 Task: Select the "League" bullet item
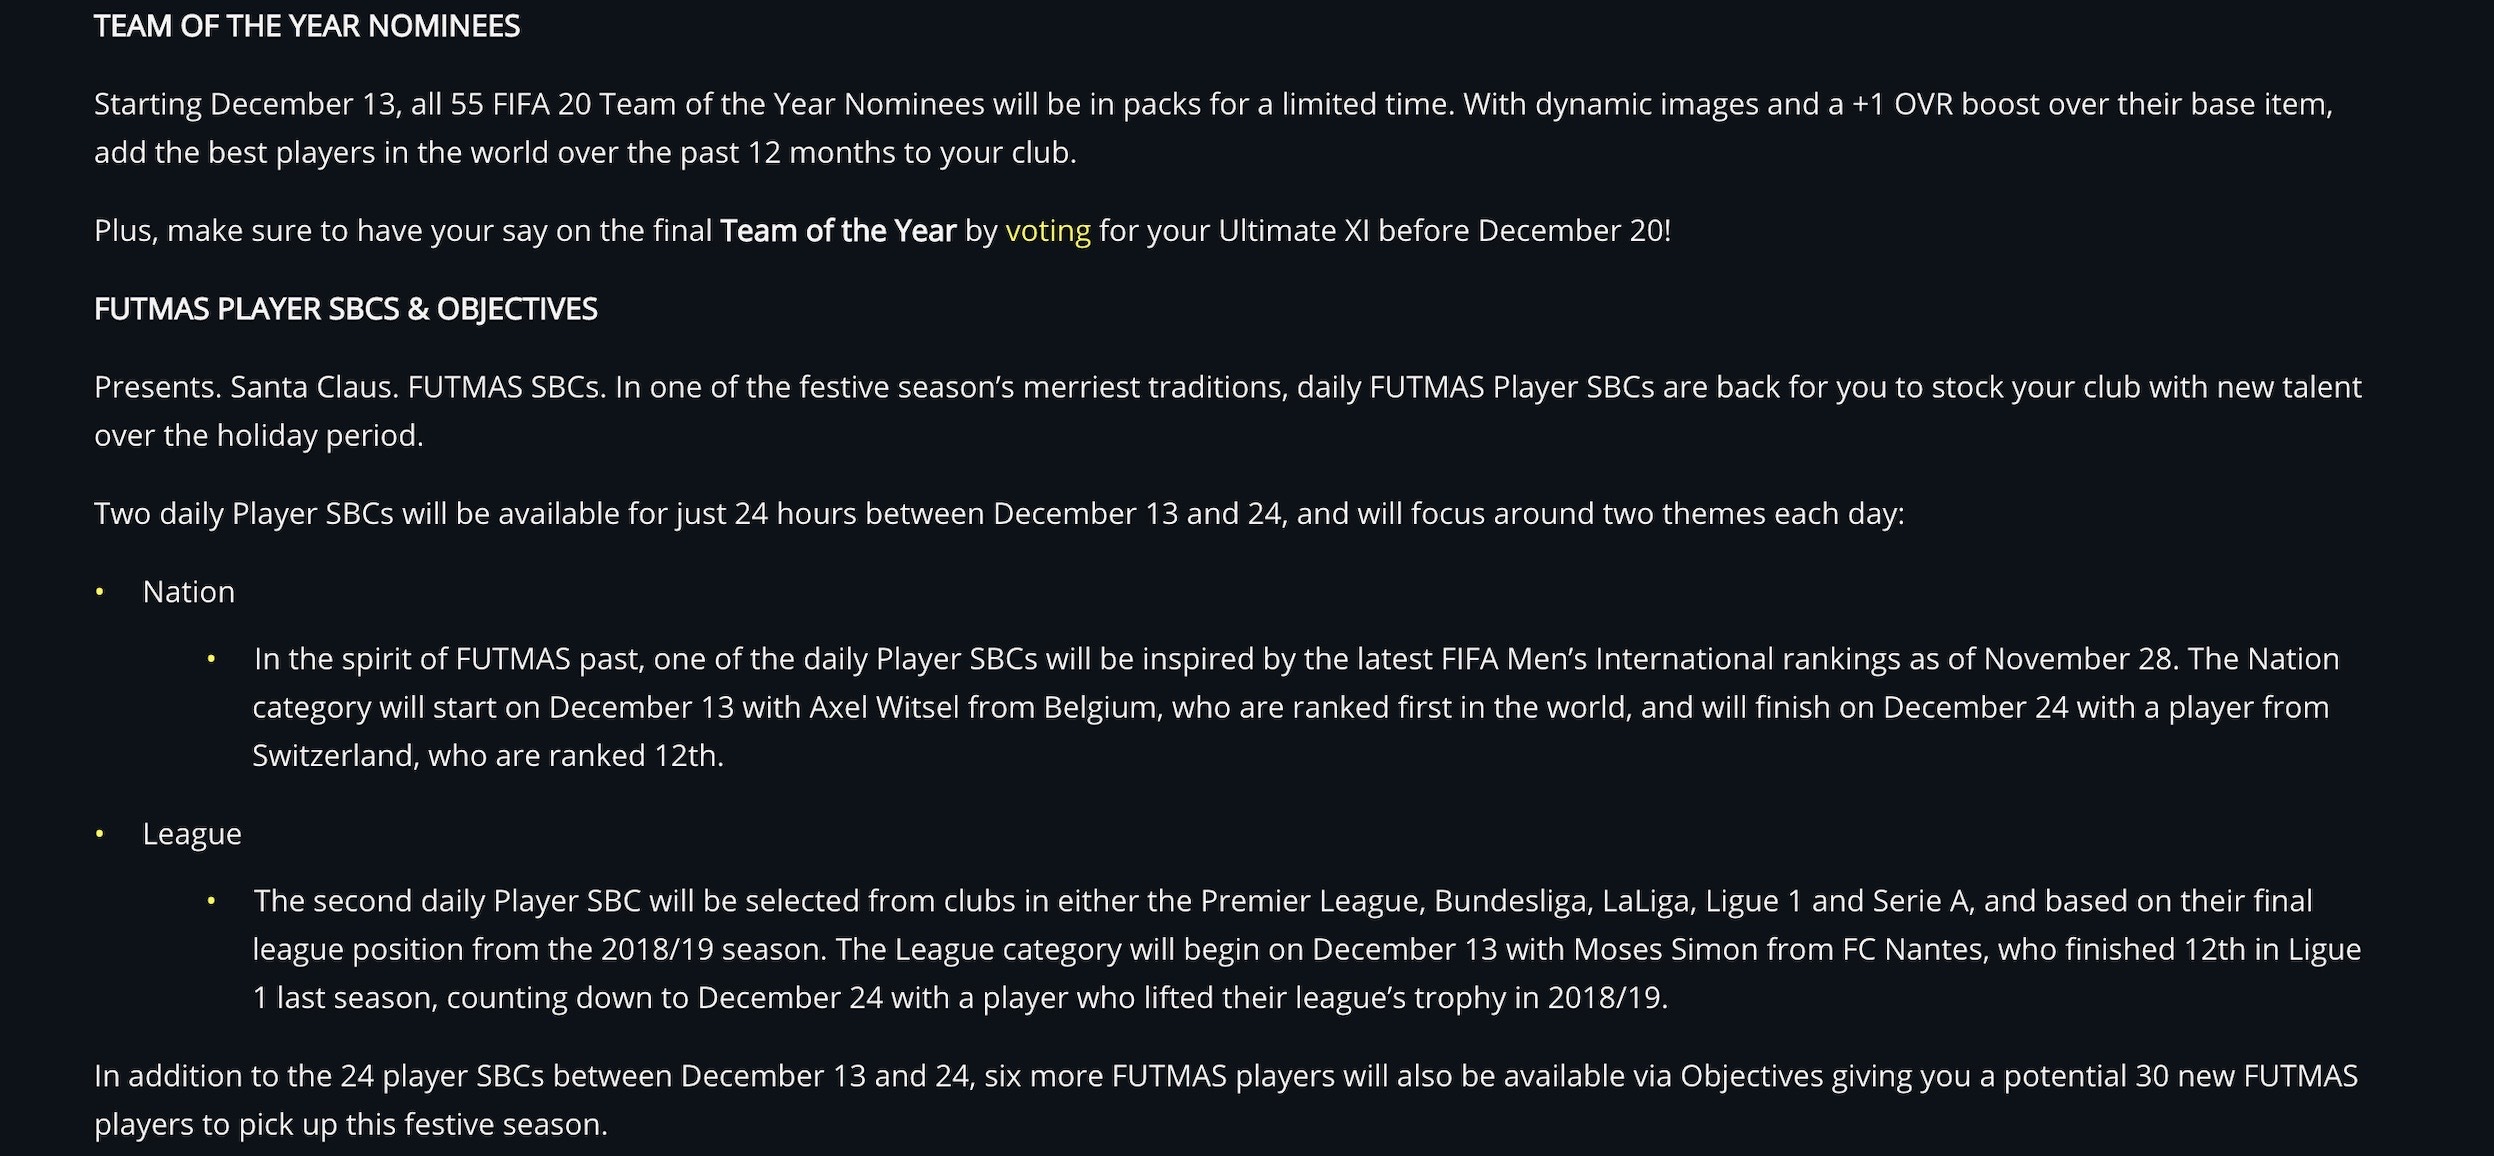coord(192,834)
